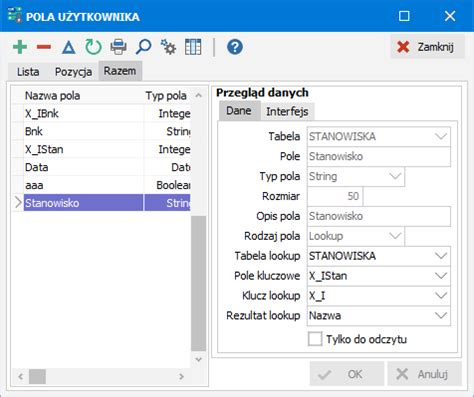This screenshot has height=397, width=474.
Task: Open the Typ pola dropdown
Action: point(395,176)
